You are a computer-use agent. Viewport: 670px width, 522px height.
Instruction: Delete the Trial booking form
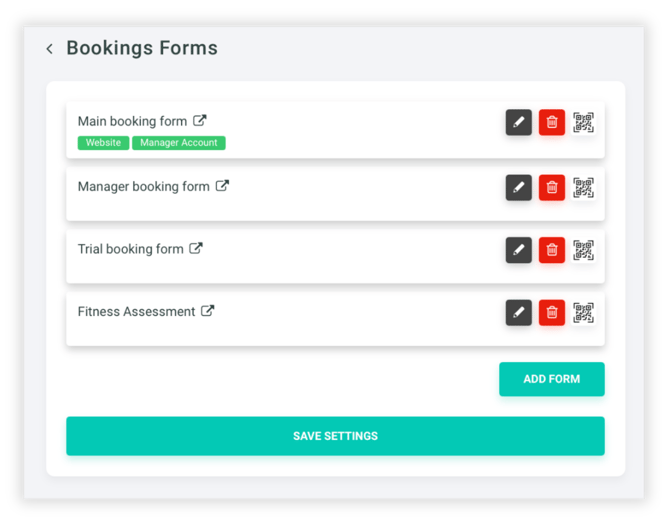(551, 250)
